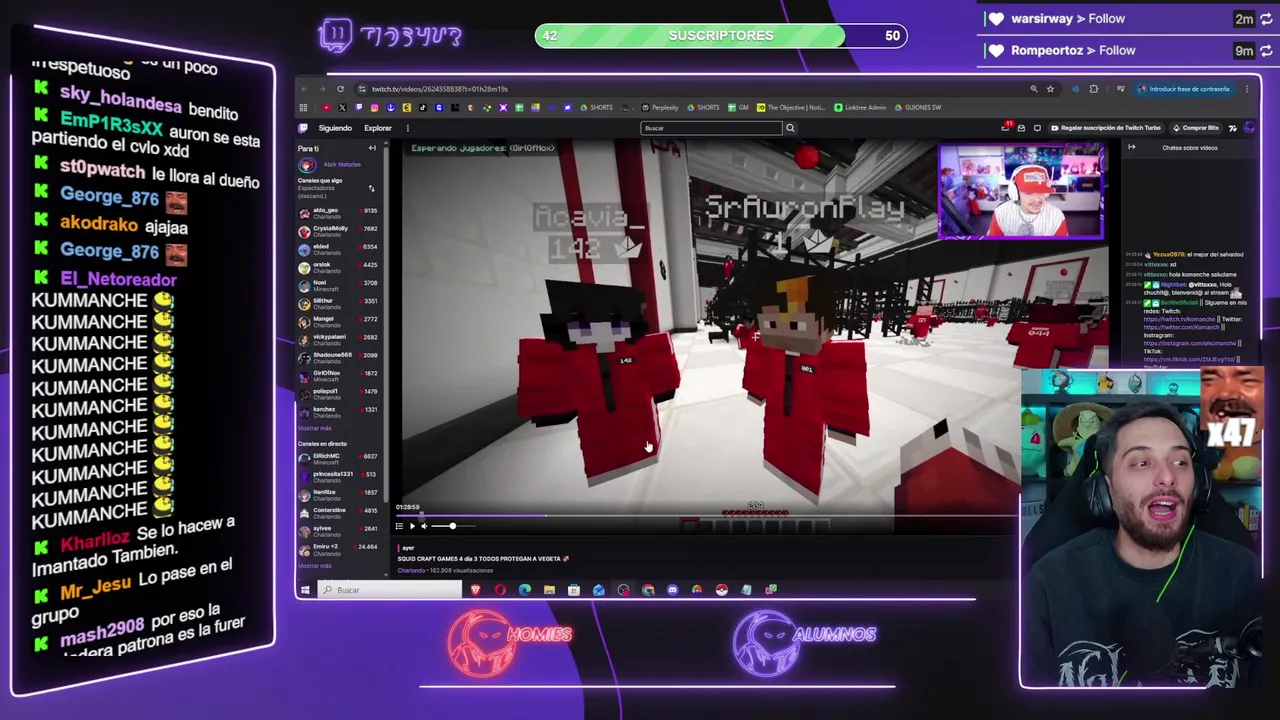Open the GM bookmark
The image size is (1280, 720).
pos(738,107)
